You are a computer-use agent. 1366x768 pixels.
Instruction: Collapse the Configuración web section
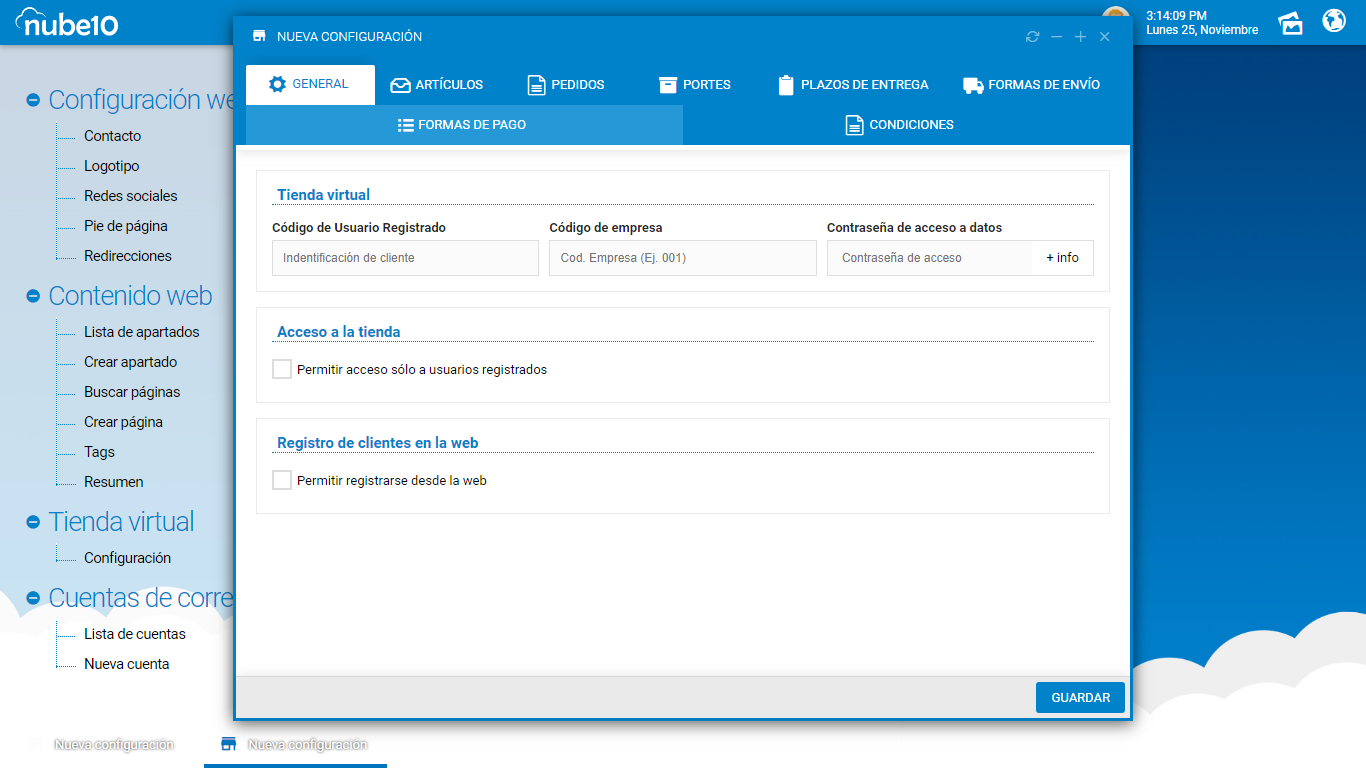(x=33, y=100)
